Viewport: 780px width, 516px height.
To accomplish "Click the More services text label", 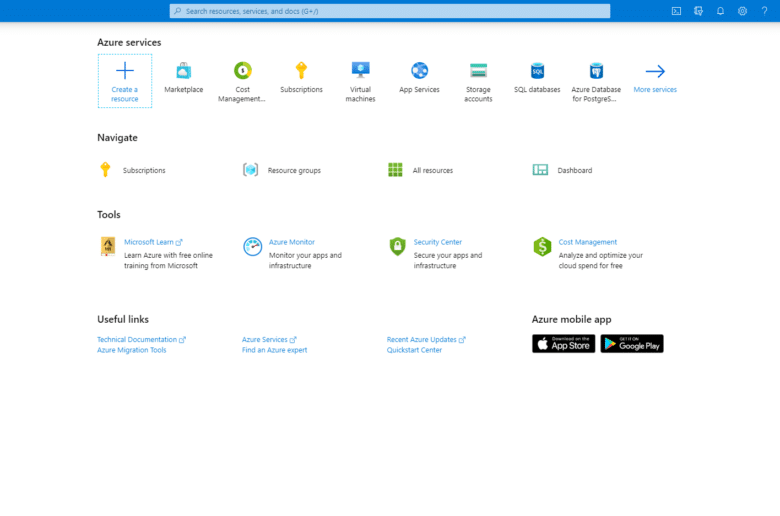I will pyautogui.click(x=655, y=90).
